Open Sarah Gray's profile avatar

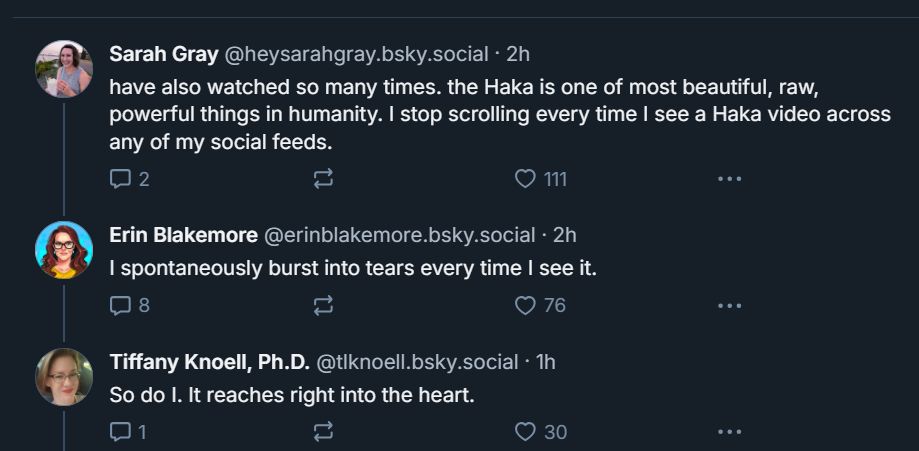coord(64,69)
